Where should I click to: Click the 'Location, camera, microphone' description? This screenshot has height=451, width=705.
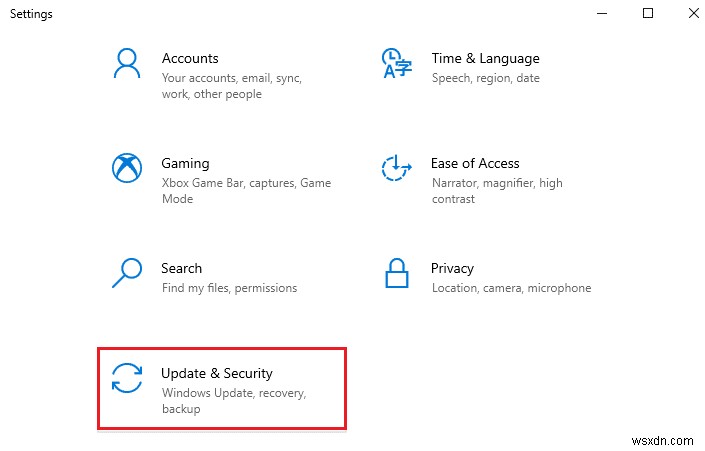(x=511, y=288)
